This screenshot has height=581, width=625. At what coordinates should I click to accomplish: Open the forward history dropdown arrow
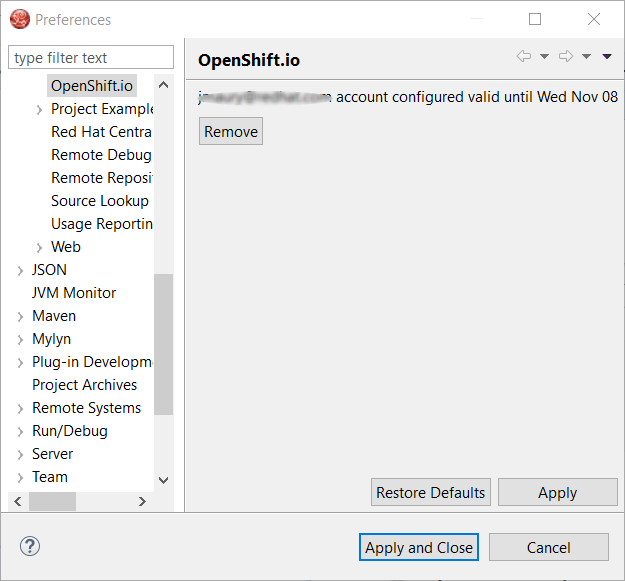coord(586,57)
